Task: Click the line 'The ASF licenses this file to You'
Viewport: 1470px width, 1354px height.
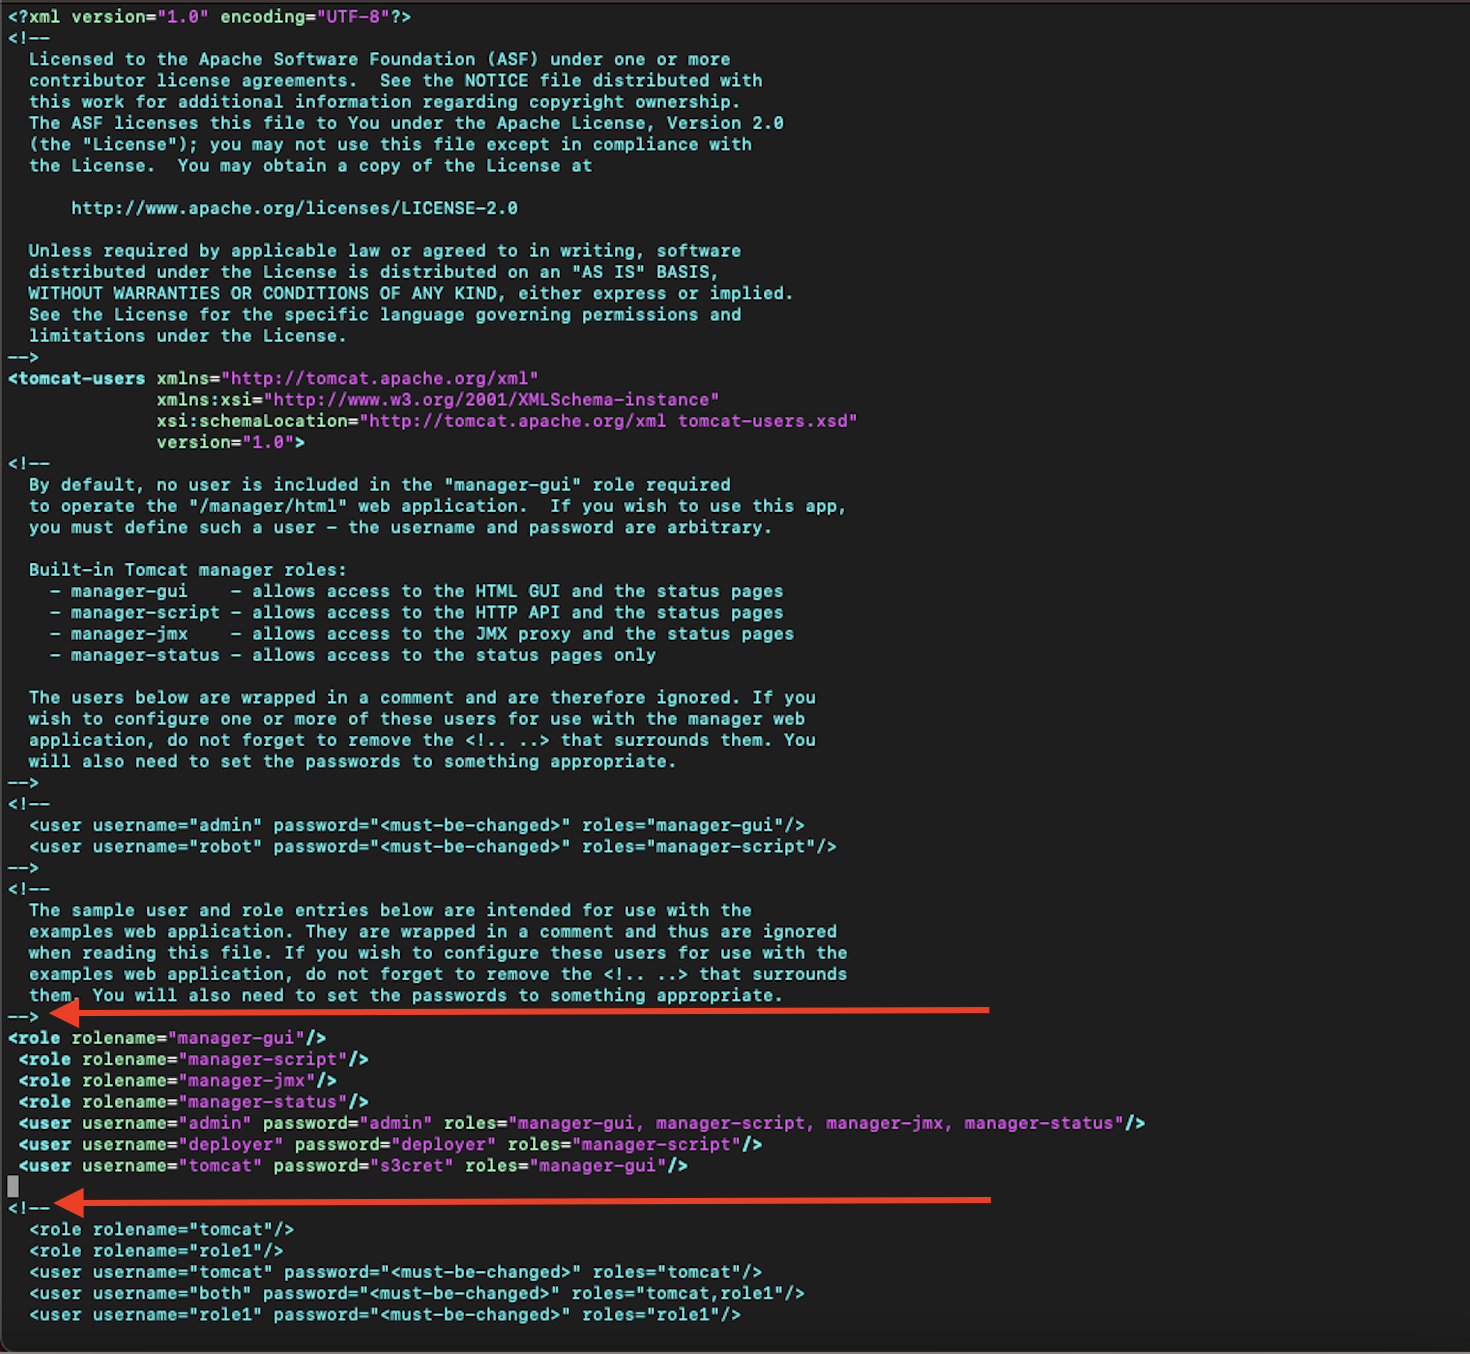Action: click(406, 123)
